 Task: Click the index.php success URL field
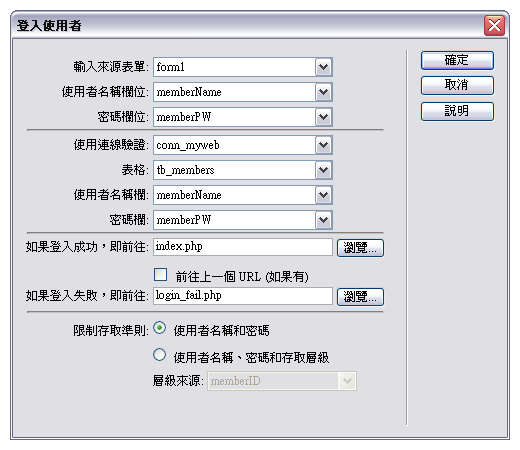[243, 247]
